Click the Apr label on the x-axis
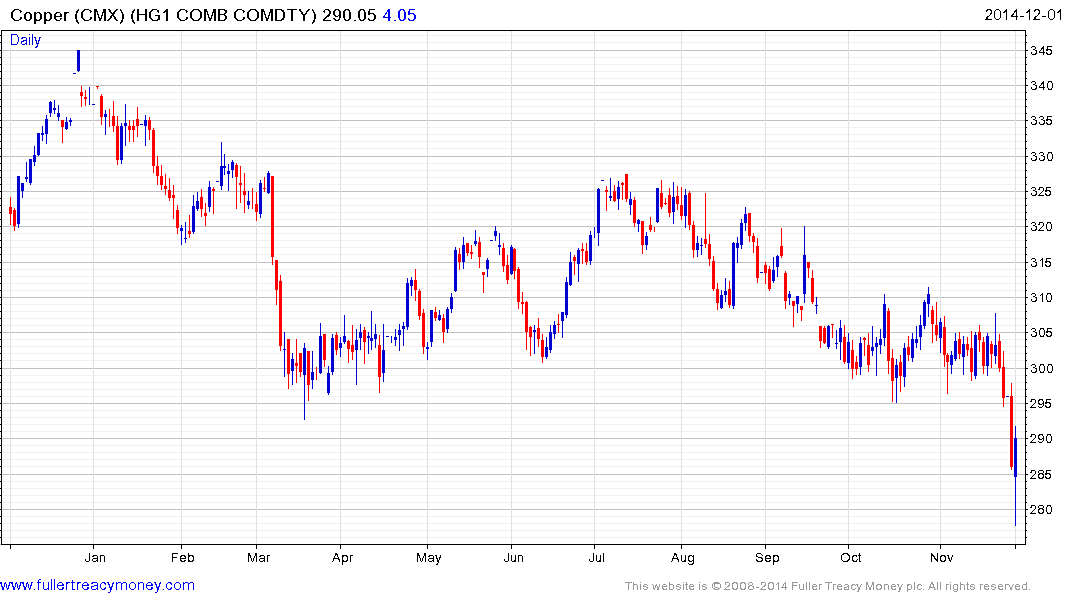1075x600 pixels. pyautogui.click(x=342, y=557)
